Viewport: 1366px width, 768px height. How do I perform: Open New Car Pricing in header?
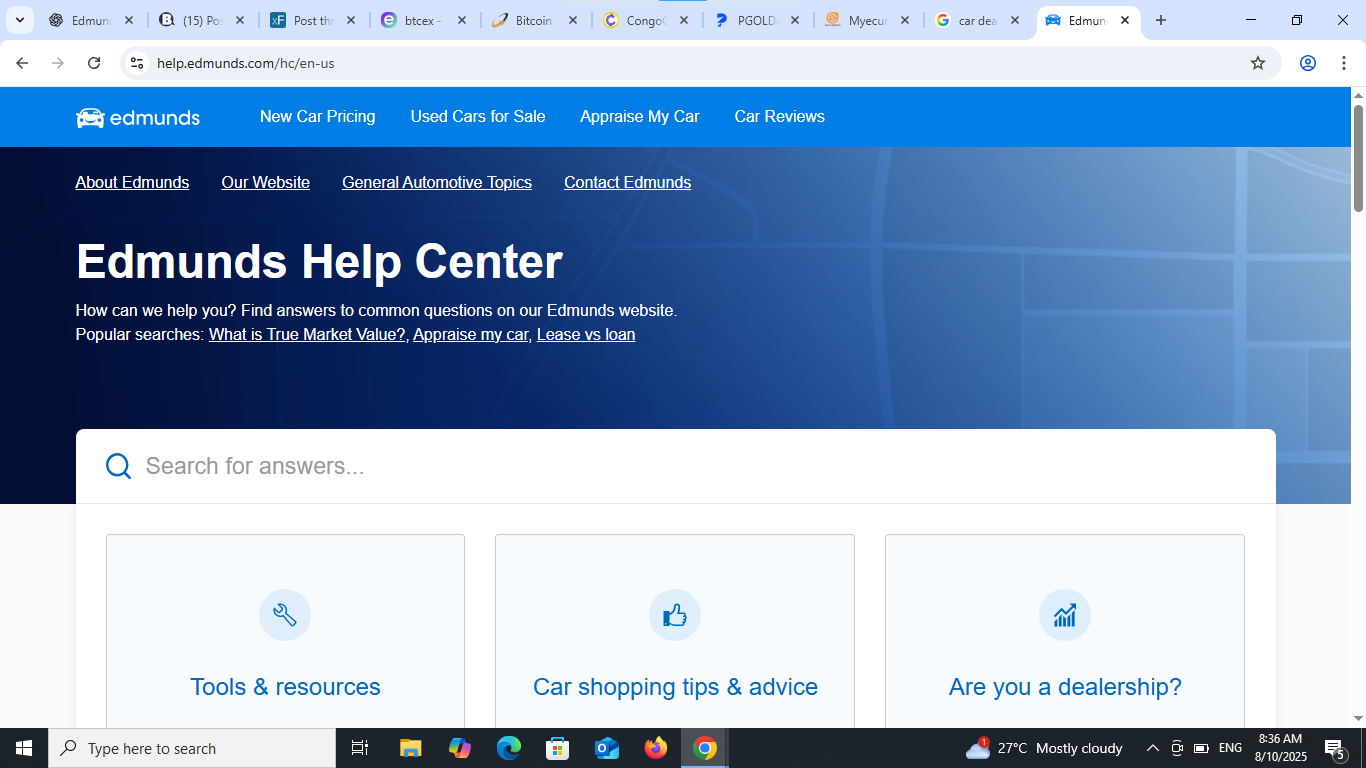(x=318, y=117)
